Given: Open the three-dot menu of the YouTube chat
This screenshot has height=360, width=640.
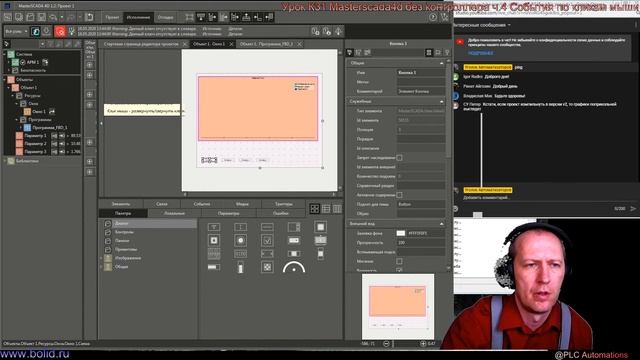Looking at the screenshot, I should coord(636,25).
